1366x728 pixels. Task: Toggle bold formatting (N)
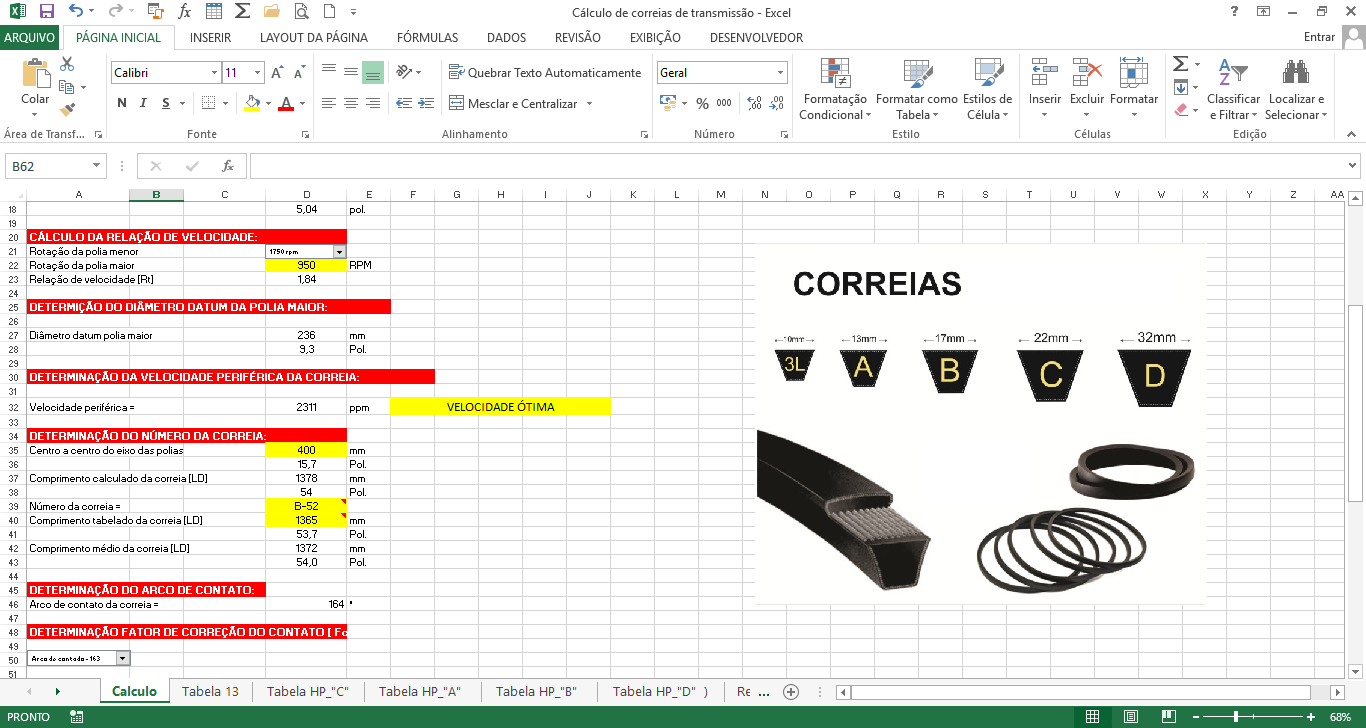(122, 103)
